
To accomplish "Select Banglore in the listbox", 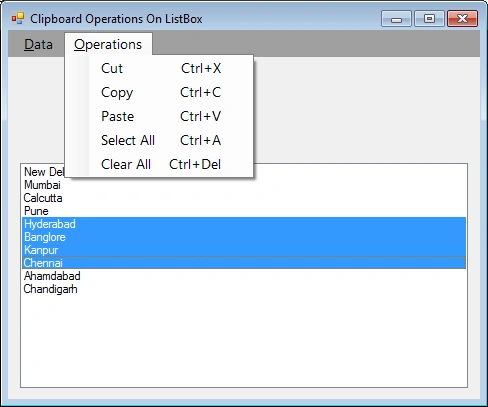I will click(x=244, y=237).
